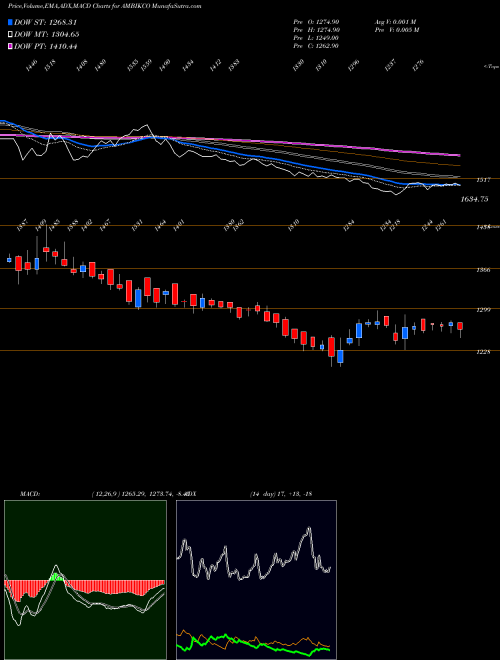Image resolution: width=500 pixels, height=660 pixels.
Task: Select the DOW PT: 1410.44 label
Action: [46, 46]
